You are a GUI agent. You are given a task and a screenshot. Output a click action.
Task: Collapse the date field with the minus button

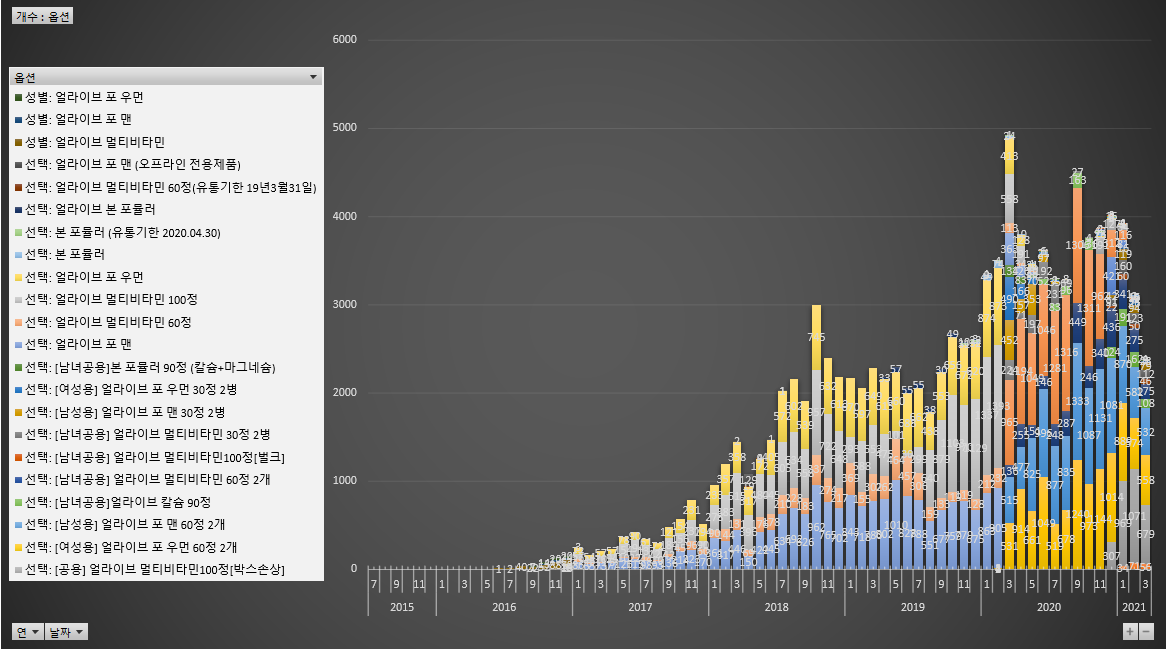click(1146, 631)
